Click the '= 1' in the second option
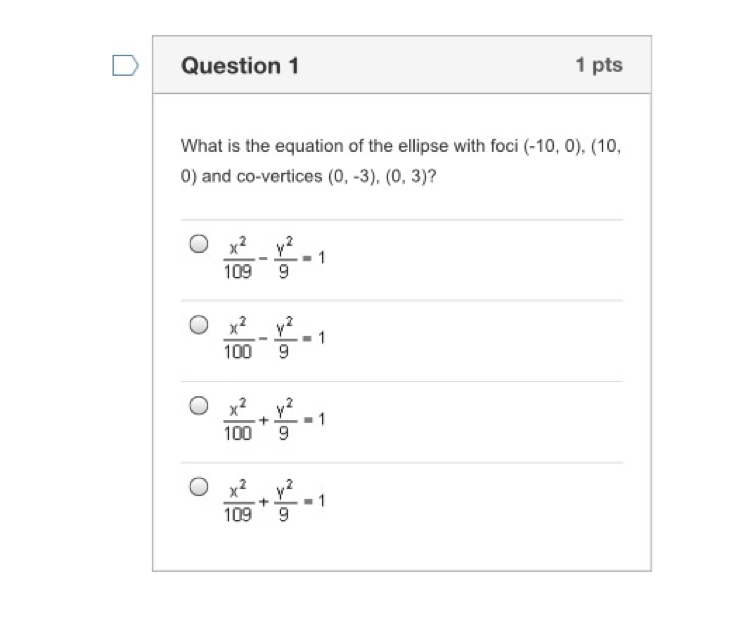This screenshot has height=622, width=748. pyautogui.click(x=315, y=338)
